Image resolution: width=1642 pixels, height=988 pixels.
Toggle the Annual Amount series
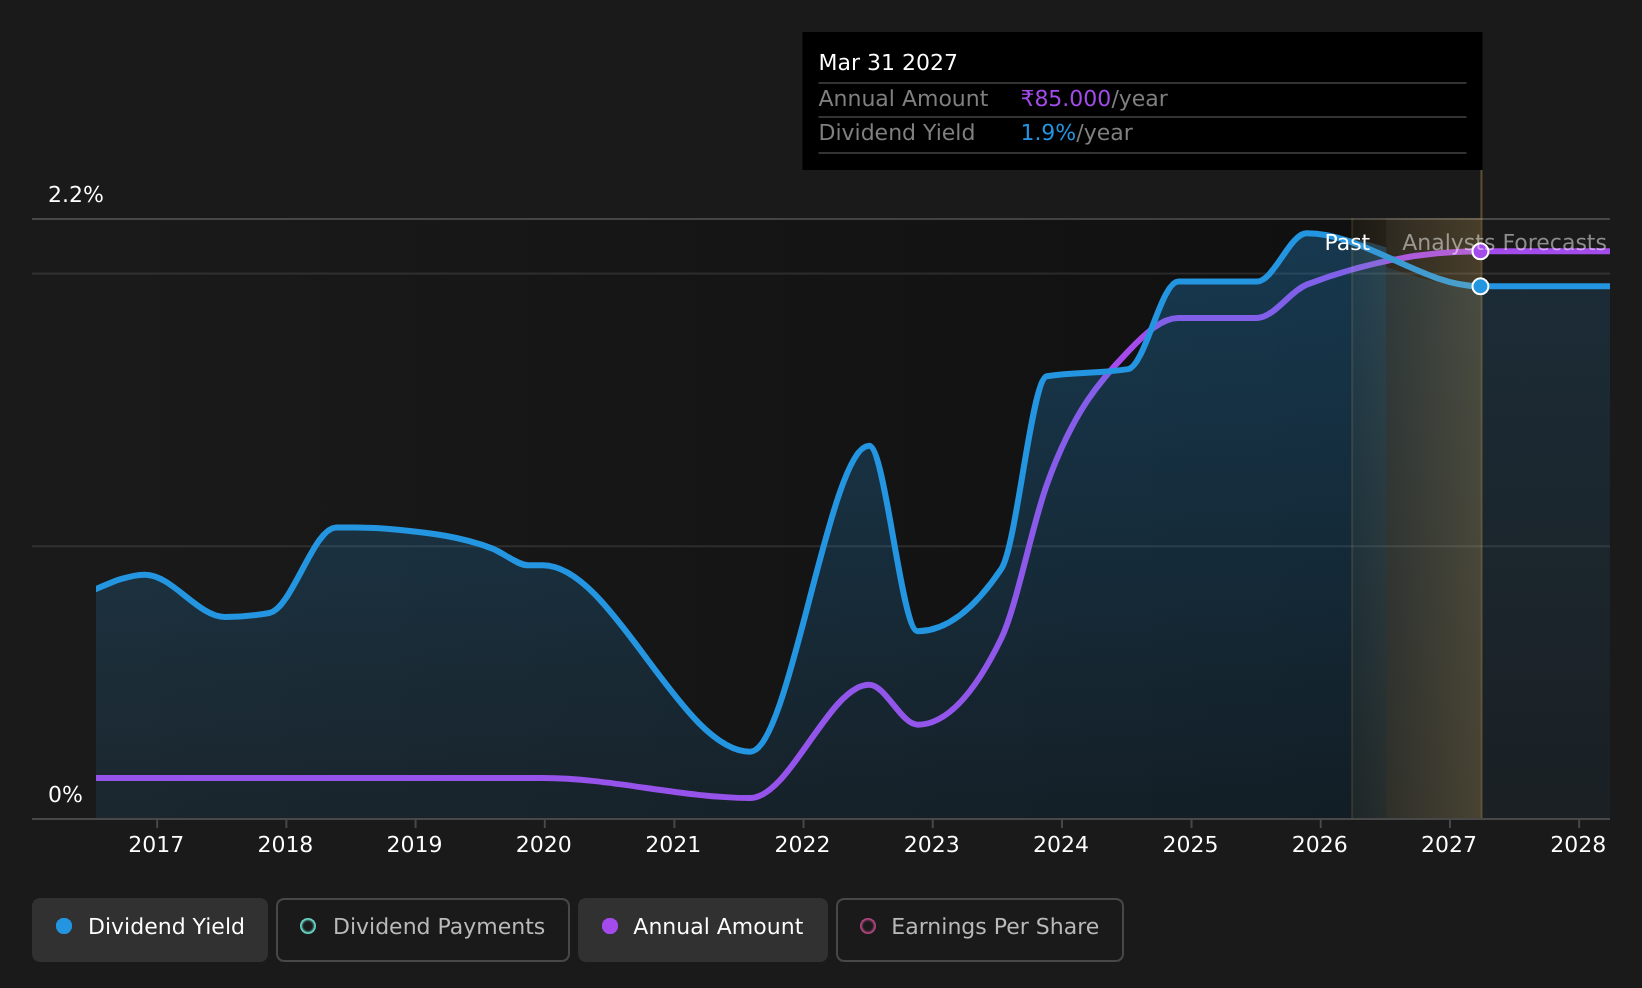(x=703, y=929)
